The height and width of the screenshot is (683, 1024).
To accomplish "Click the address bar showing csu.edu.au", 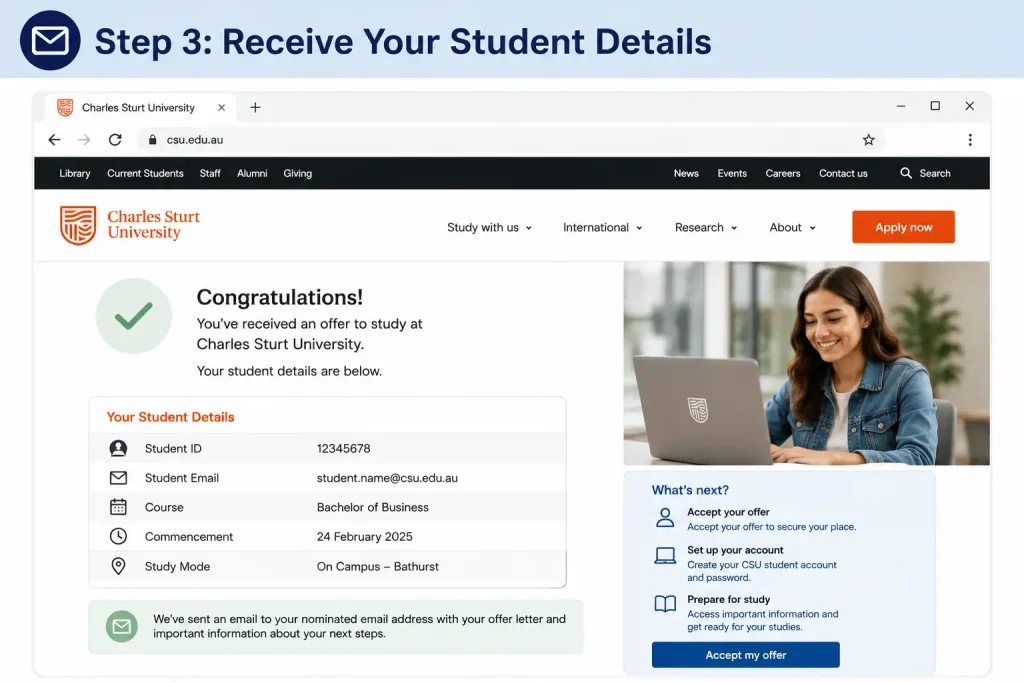I will point(511,140).
